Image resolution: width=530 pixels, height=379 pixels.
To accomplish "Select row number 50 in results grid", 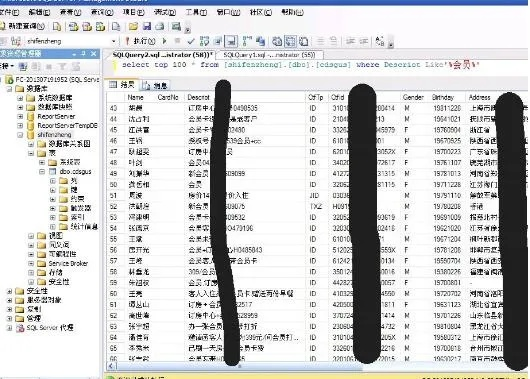I will pyautogui.click(x=114, y=185).
